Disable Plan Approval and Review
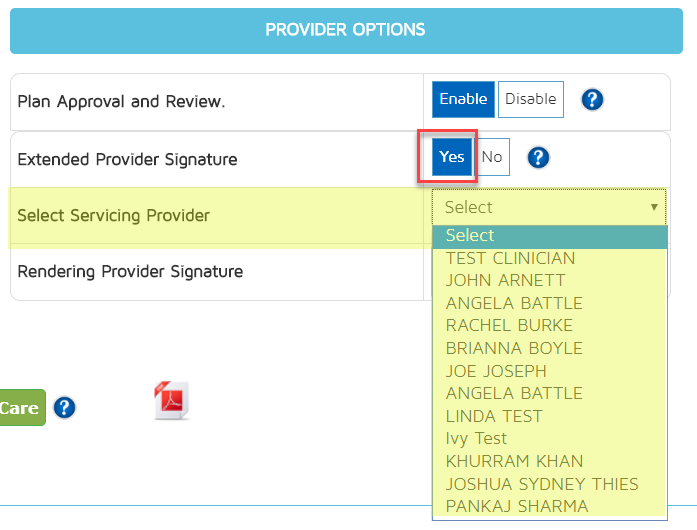Screen dimensions: 697x530 pyautogui.click(x=530, y=99)
